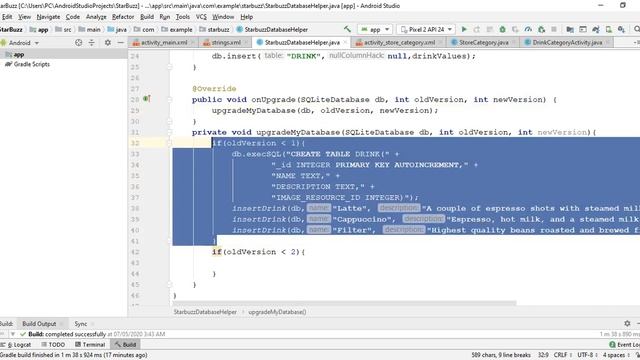Open Build panel settings gear
Image resolution: width=640 pixels, height=360 pixels.
click(627, 323)
